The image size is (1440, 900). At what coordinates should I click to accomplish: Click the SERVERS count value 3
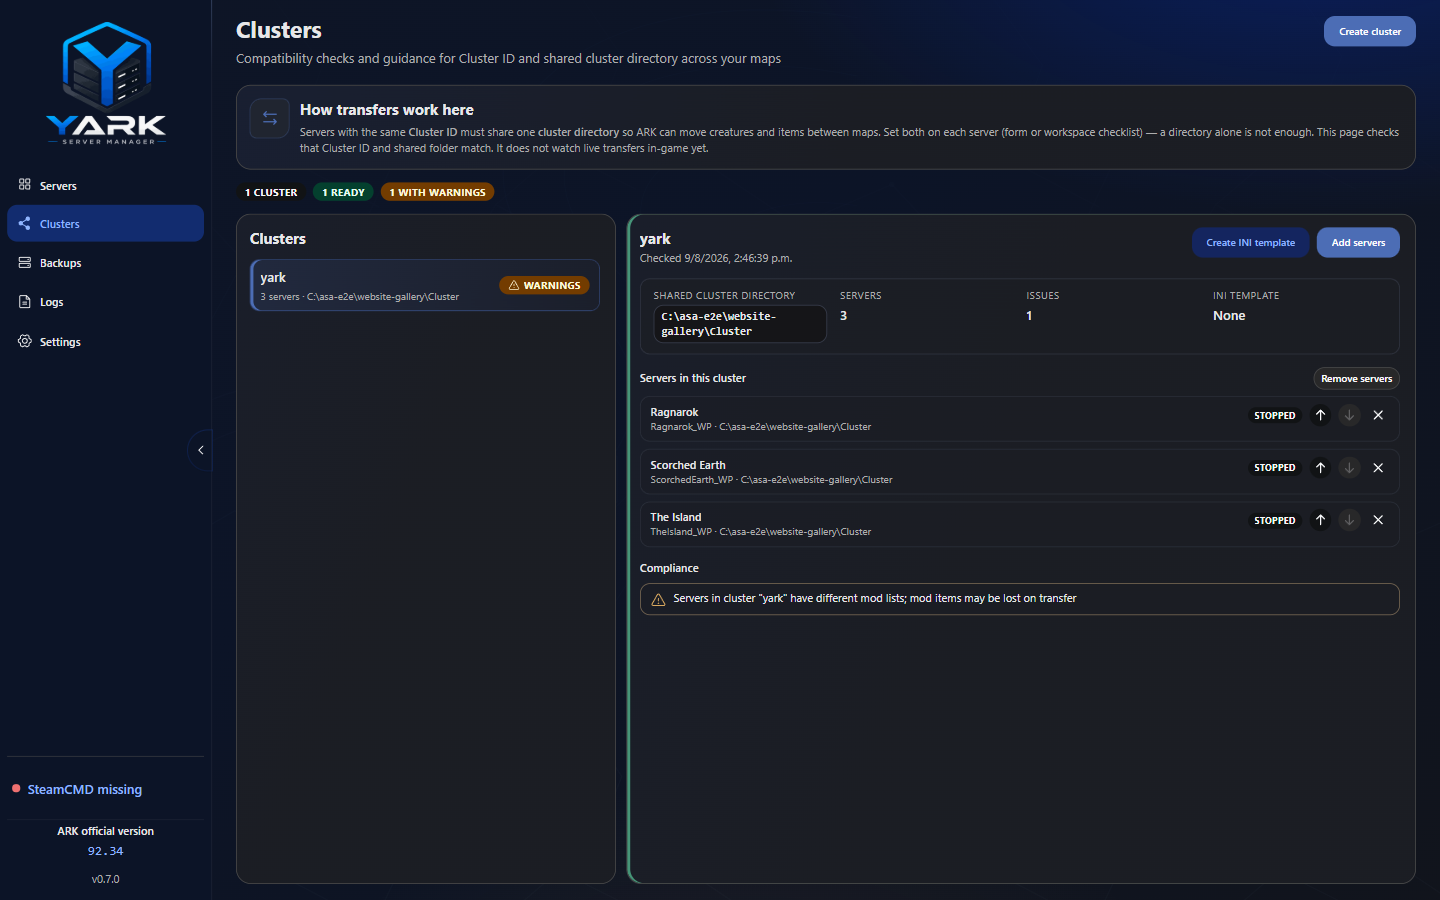[843, 315]
